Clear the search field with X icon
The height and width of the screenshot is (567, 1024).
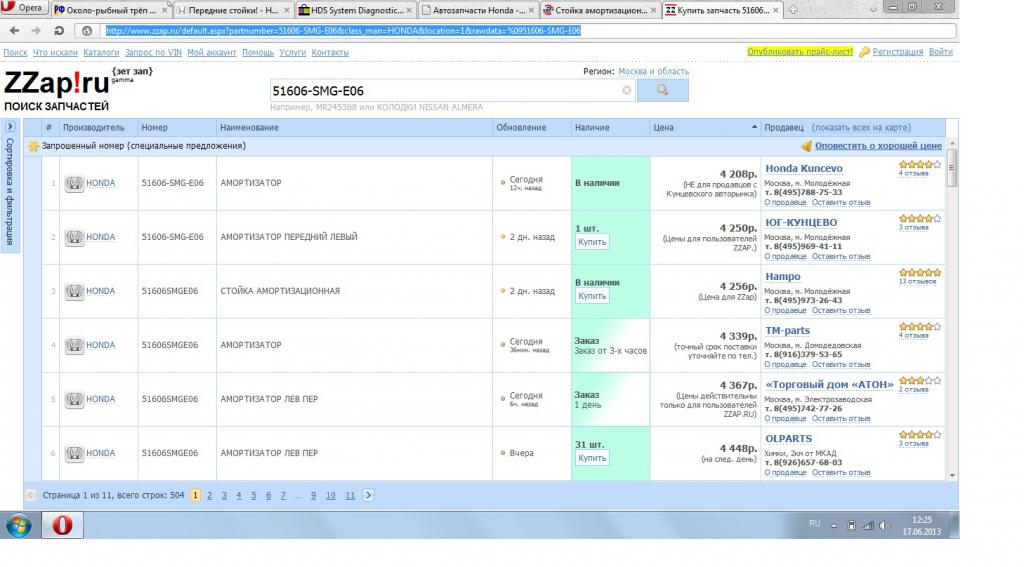pyautogui.click(x=626, y=90)
